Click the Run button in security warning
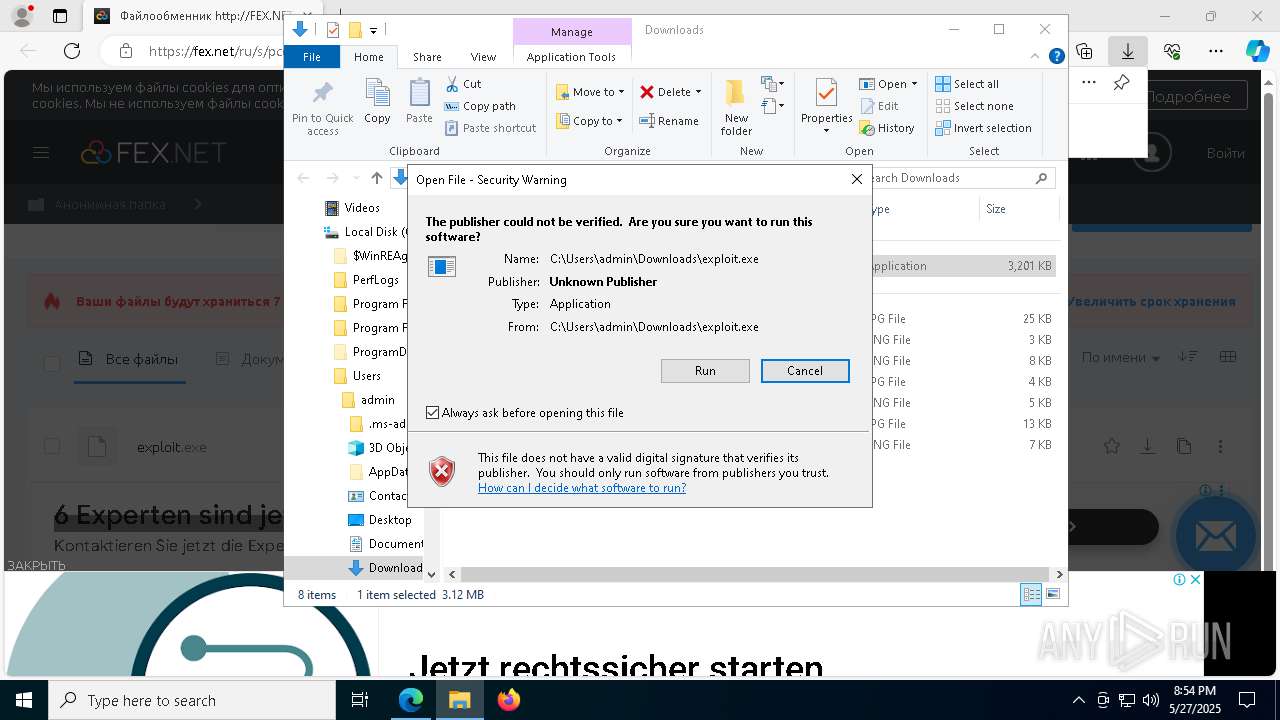This screenshot has height=720, width=1280. 705,371
